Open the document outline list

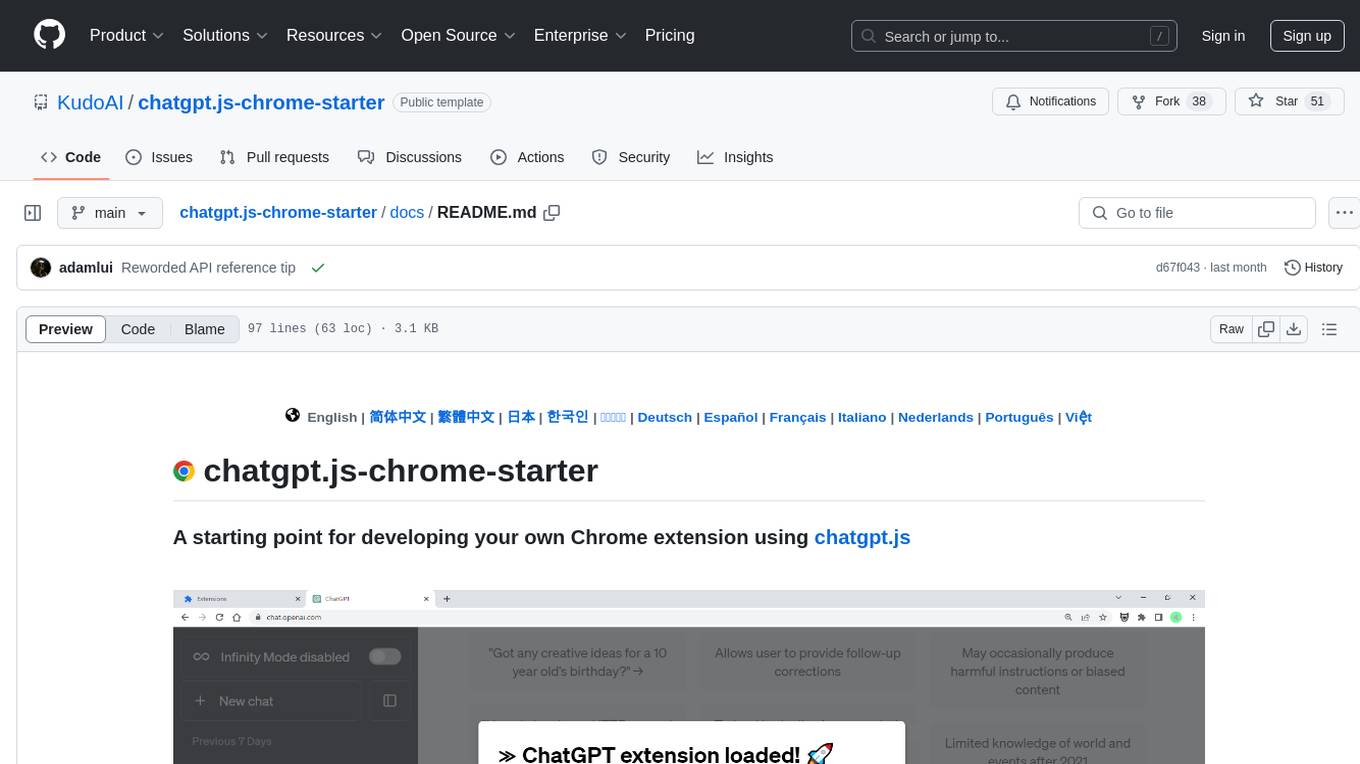tap(1330, 329)
